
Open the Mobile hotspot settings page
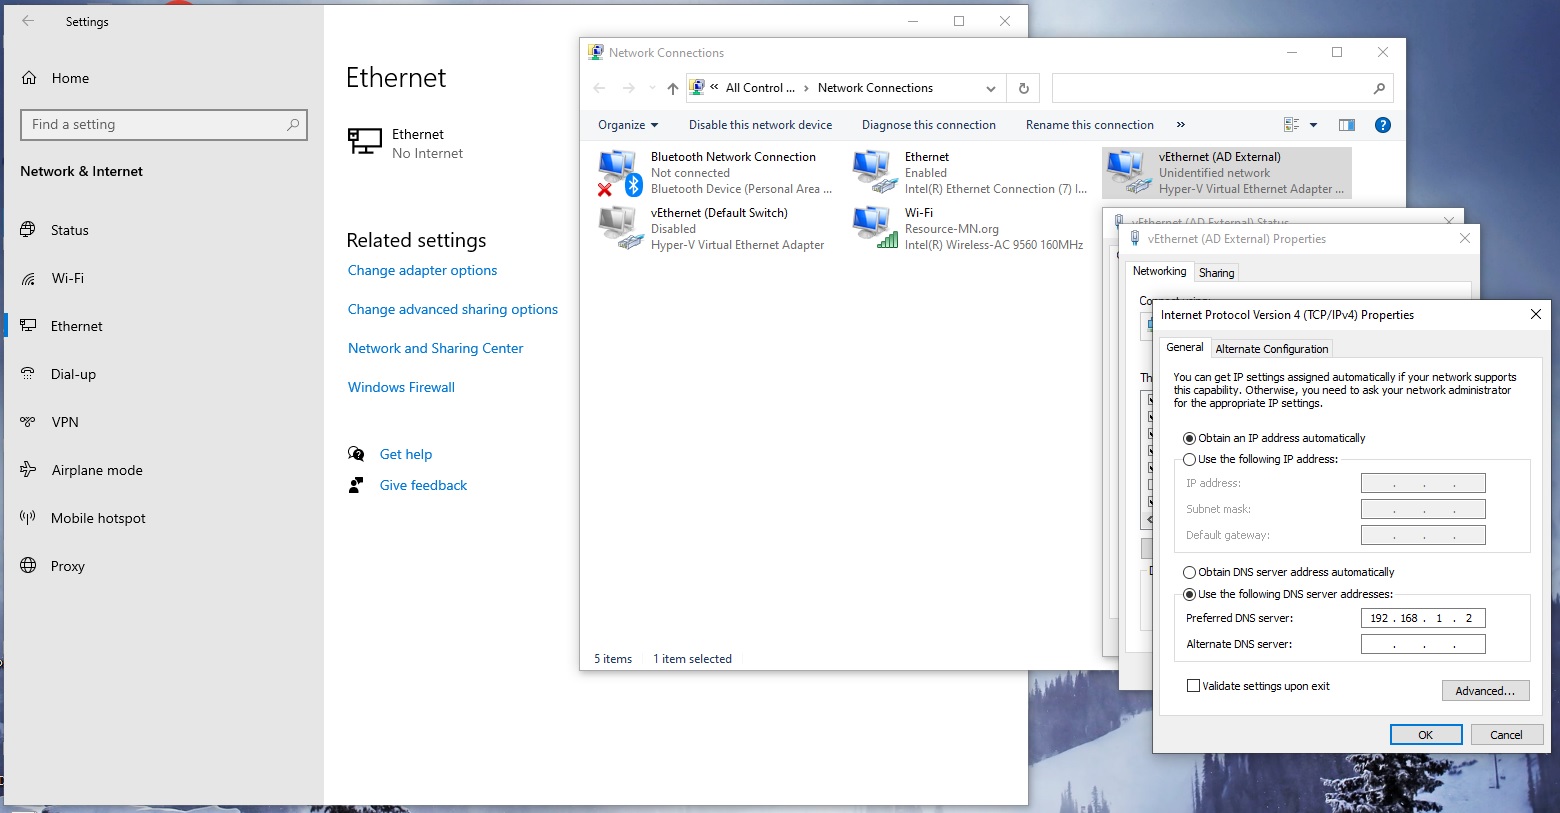click(x=96, y=518)
